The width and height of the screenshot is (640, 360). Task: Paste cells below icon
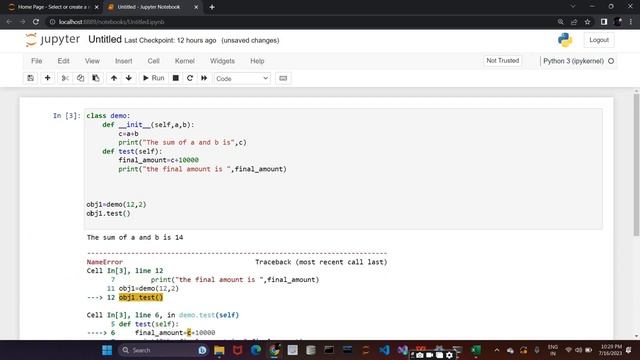(96, 78)
